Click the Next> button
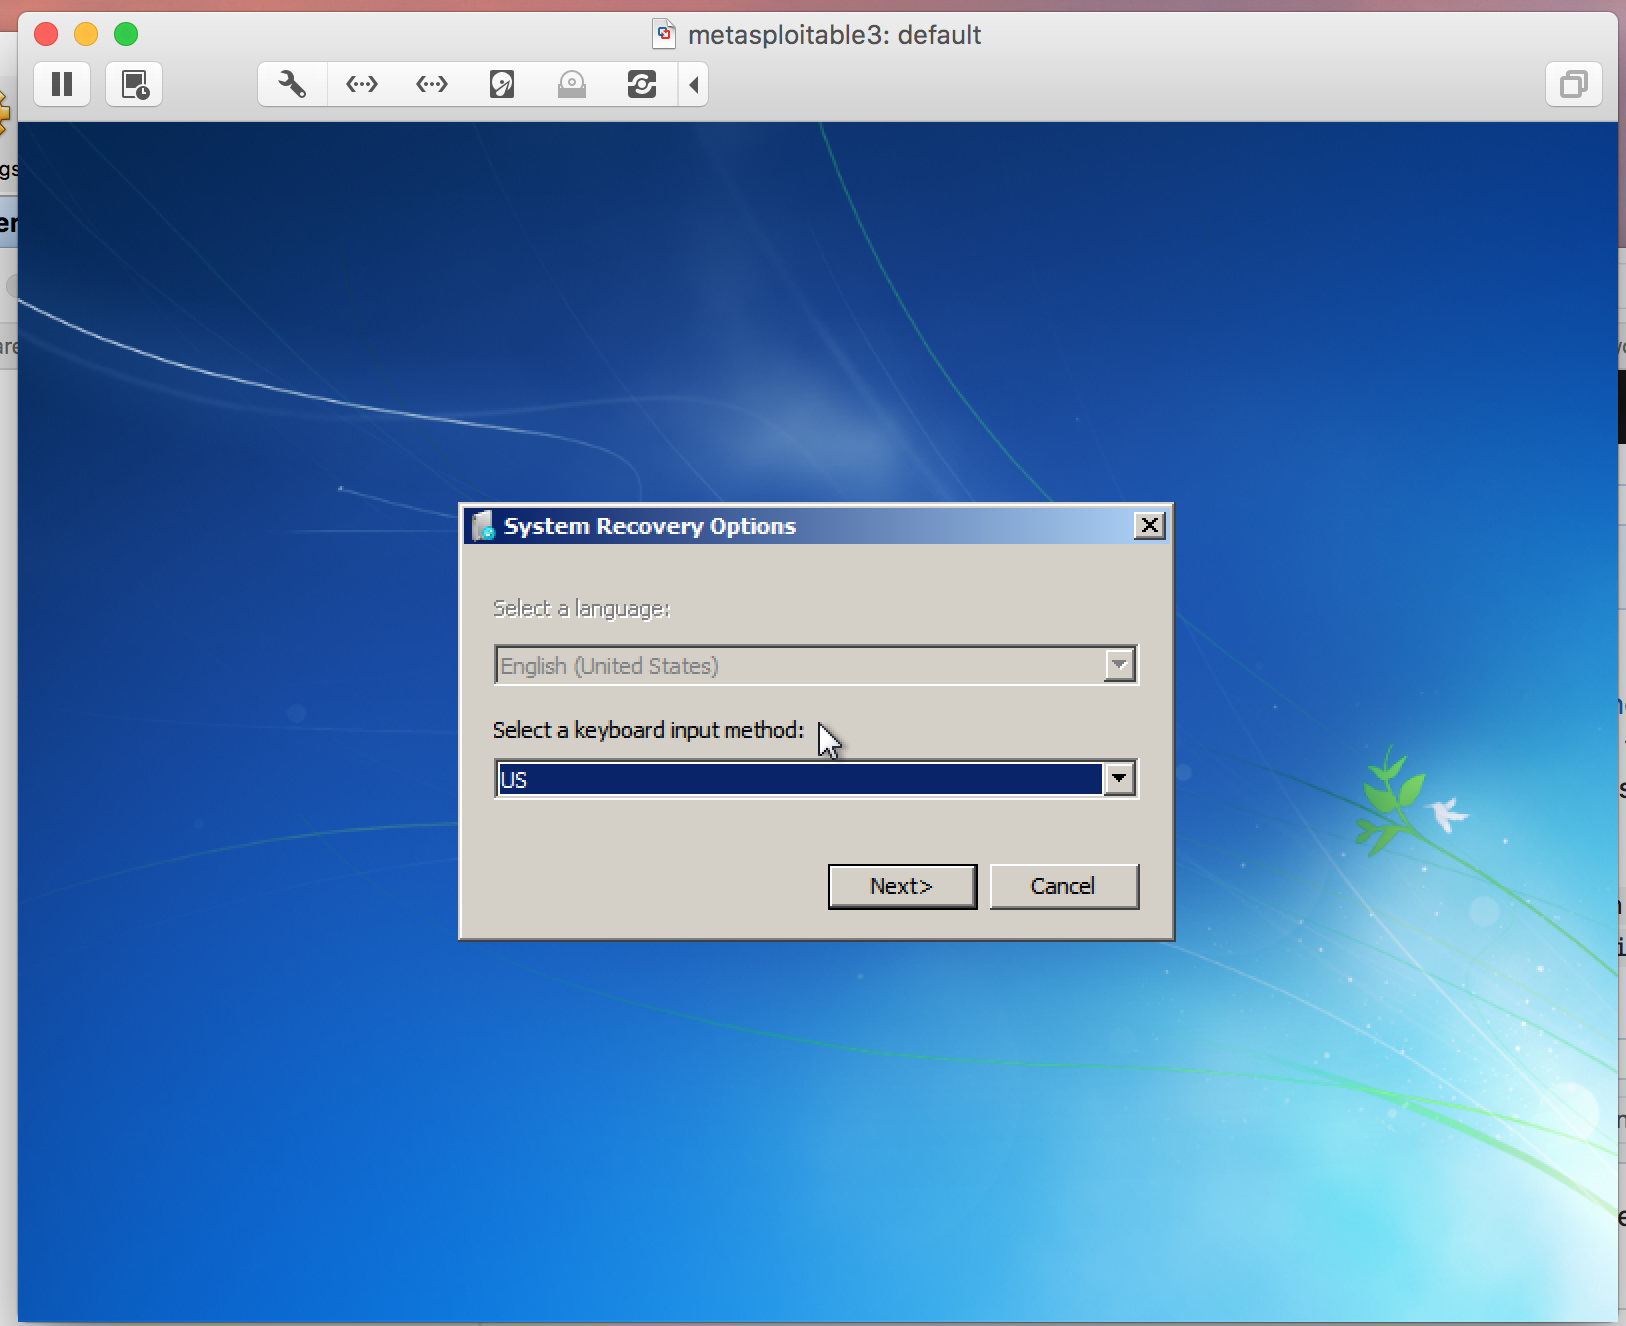Screen dimensions: 1626x1326 [x=902, y=886]
